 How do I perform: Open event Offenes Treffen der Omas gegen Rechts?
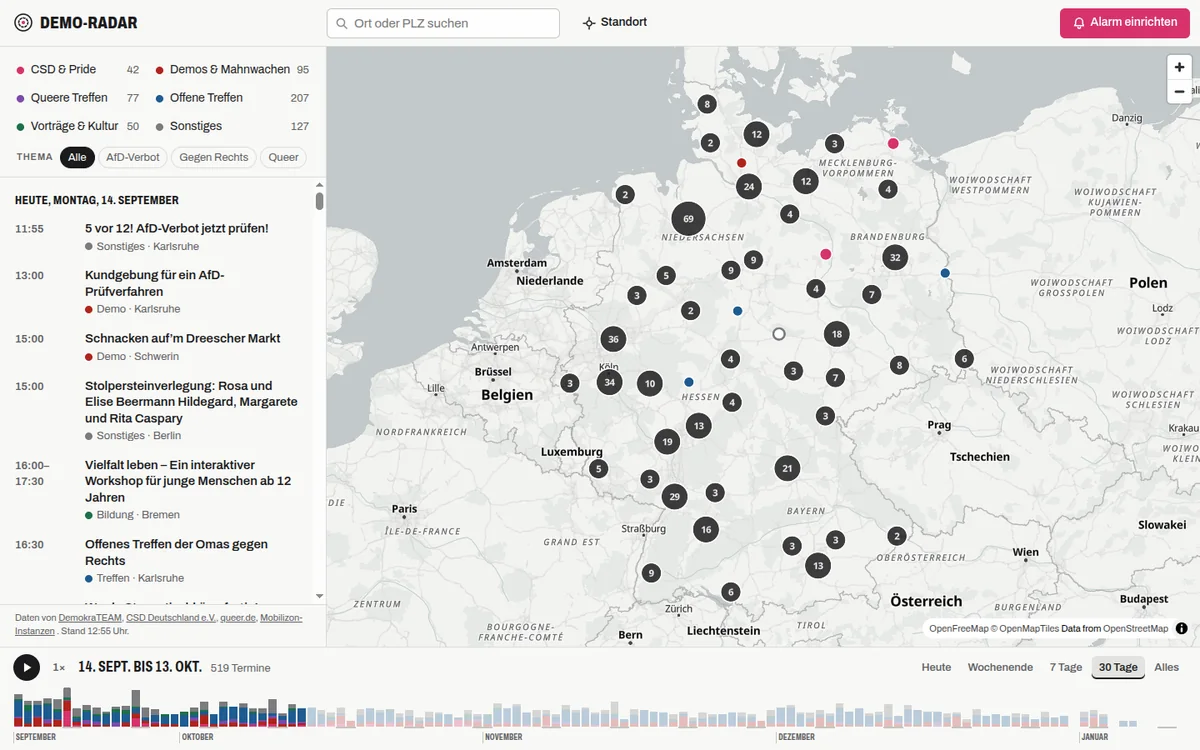(163, 560)
